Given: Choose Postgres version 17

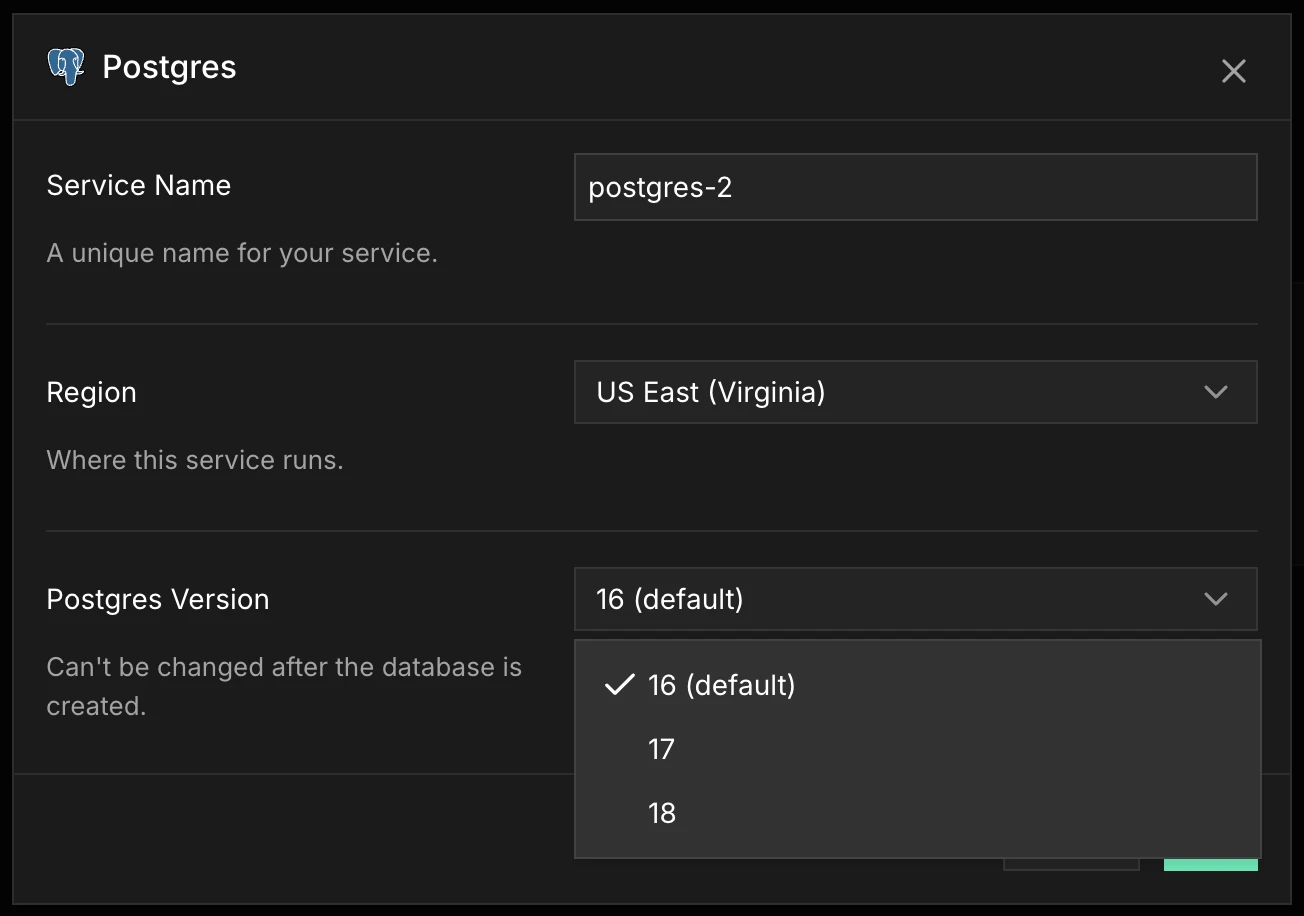Looking at the screenshot, I should [917, 749].
